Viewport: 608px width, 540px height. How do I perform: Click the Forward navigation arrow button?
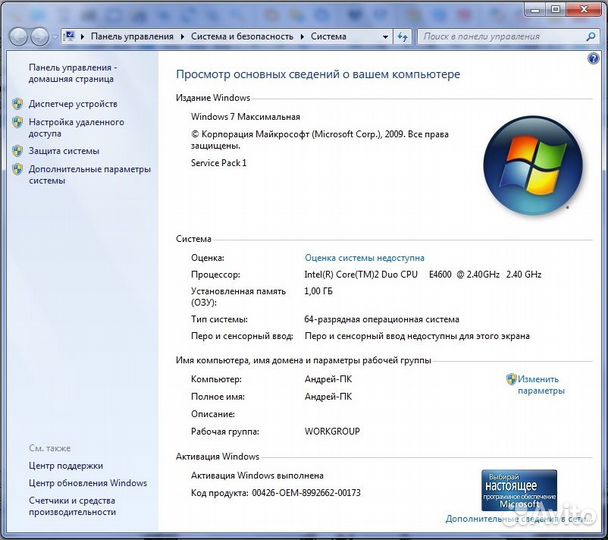[40, 37]
